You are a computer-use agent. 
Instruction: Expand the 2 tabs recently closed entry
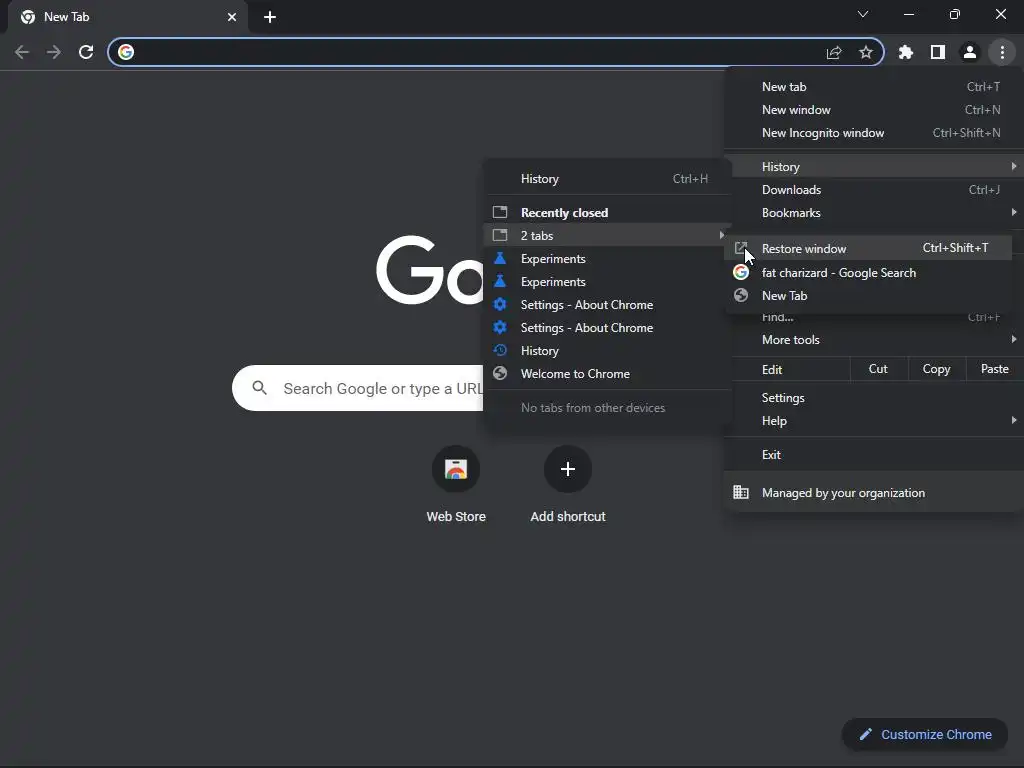[x=607, y=235]
